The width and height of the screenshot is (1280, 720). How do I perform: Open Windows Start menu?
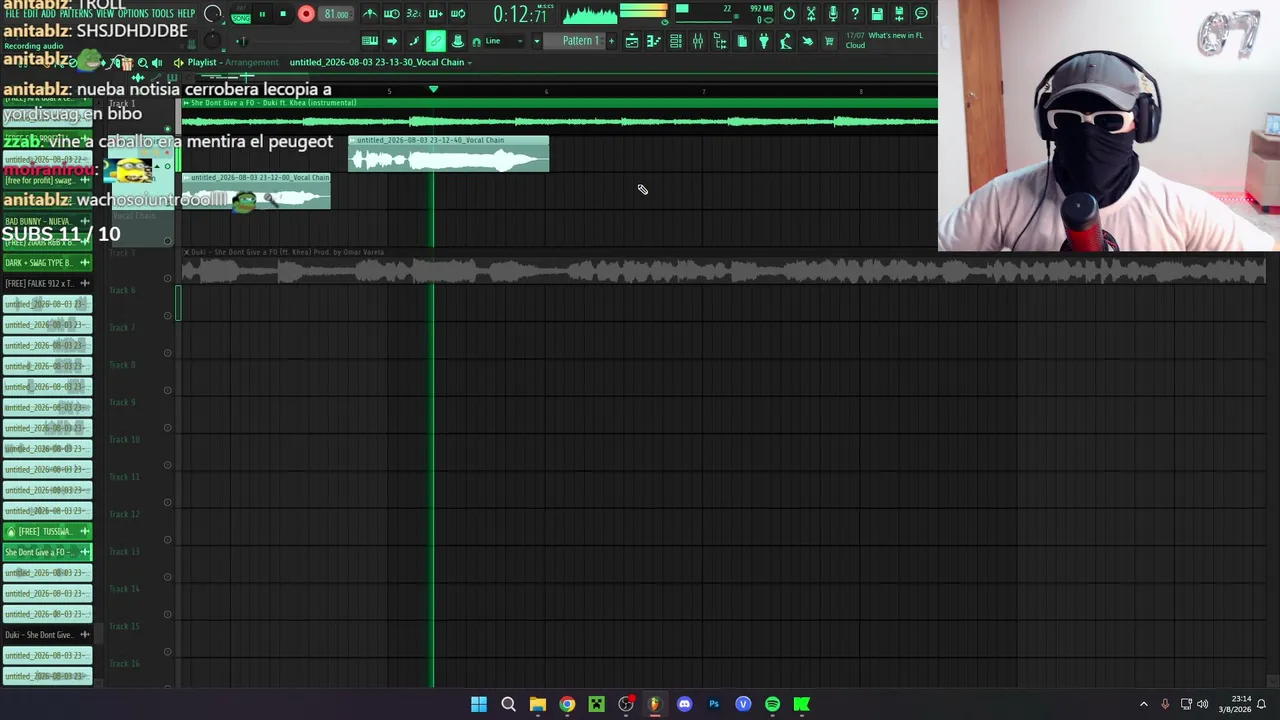(479, 704)
